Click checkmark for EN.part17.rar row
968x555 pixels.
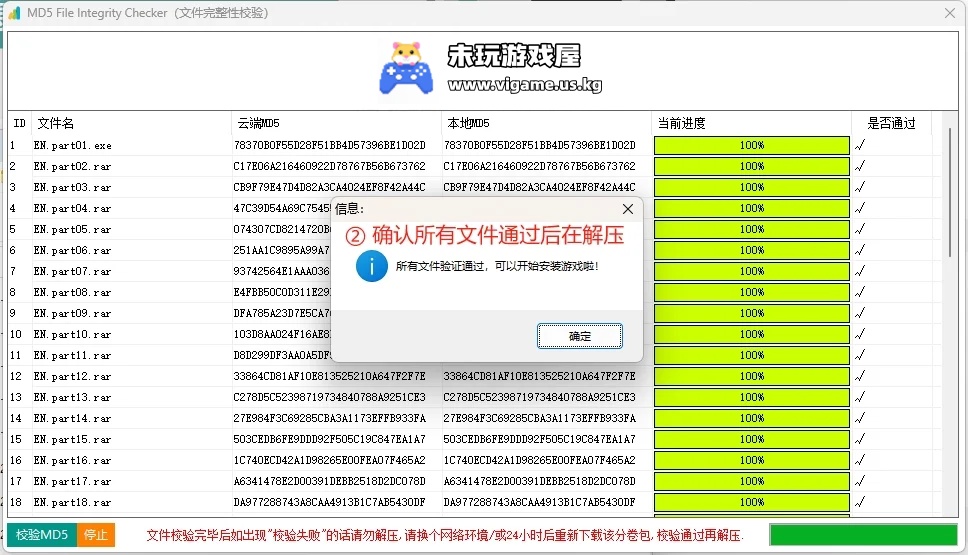pos(860,481)
